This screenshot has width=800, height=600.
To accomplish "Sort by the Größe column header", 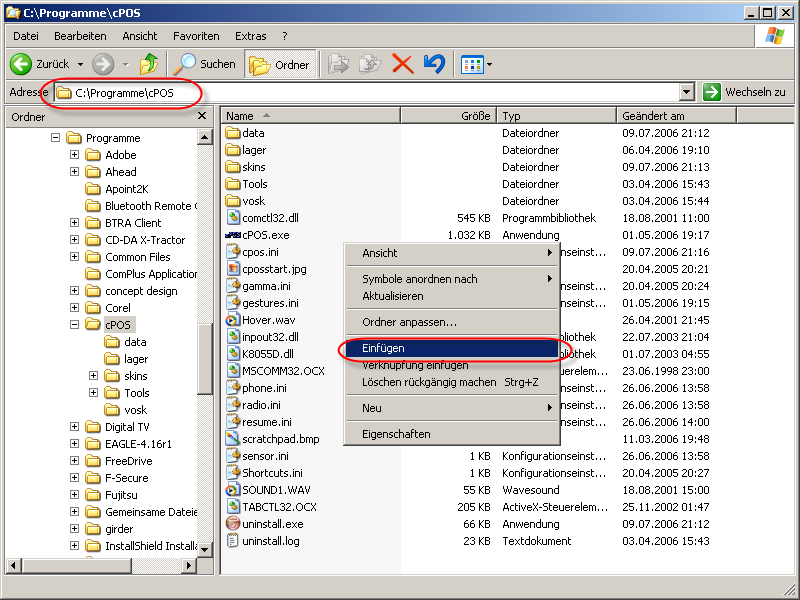I will tap(448, 116).
